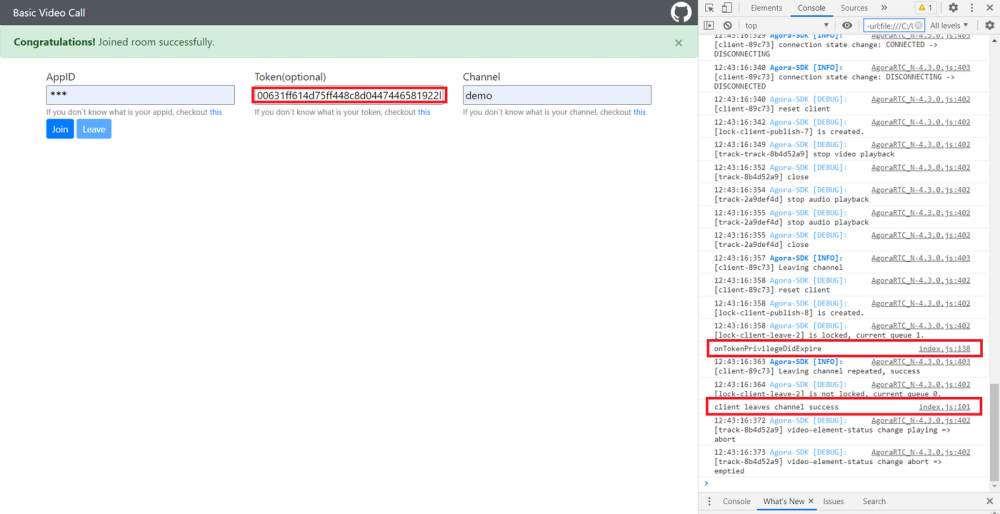This screenshot has height=514, width=1000.
Task: Open the channel help 'this' link
Action: (x=639, y=112)
